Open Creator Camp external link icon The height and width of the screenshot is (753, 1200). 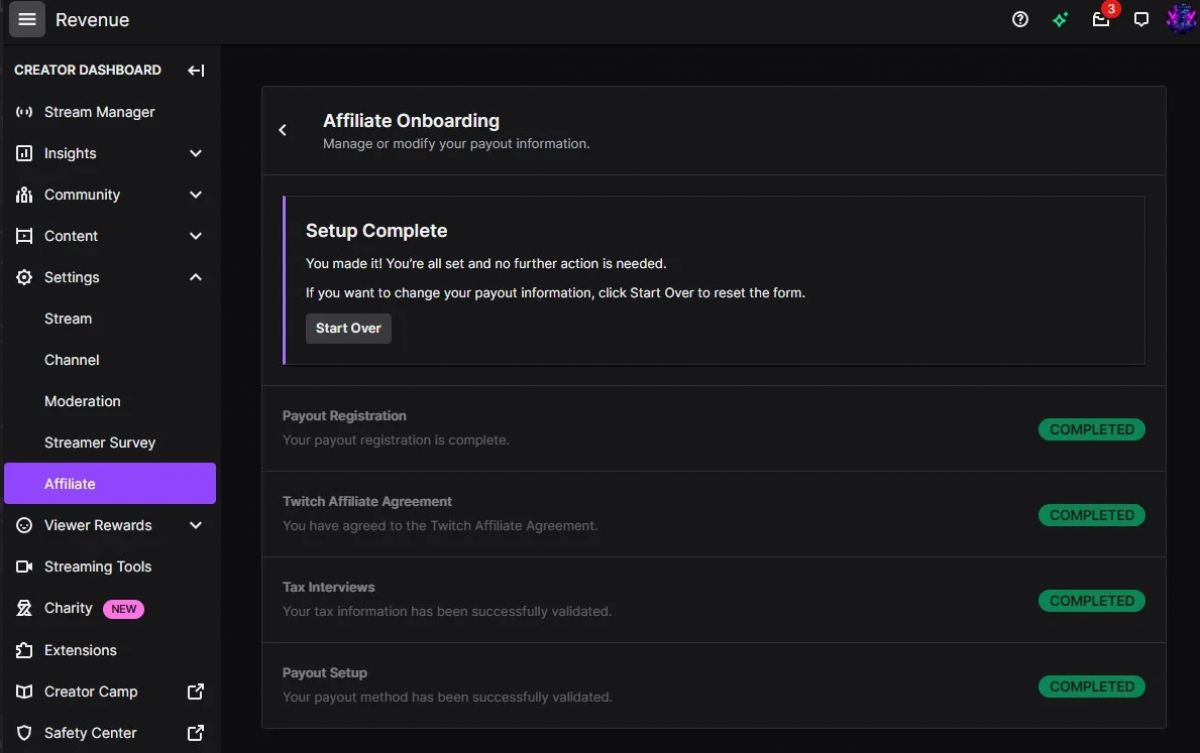(x=196, y=691)
